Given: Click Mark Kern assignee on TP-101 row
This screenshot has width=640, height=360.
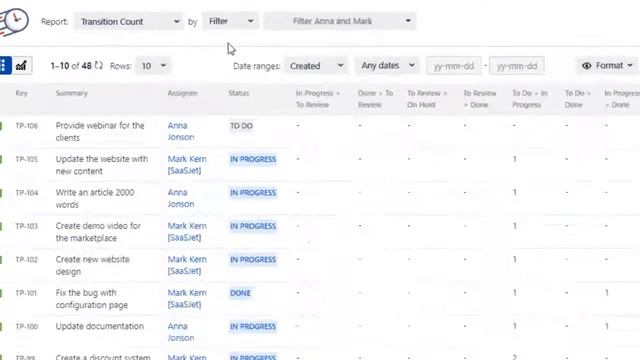Looking at the screenshot, I should click(x=187, y=299).
